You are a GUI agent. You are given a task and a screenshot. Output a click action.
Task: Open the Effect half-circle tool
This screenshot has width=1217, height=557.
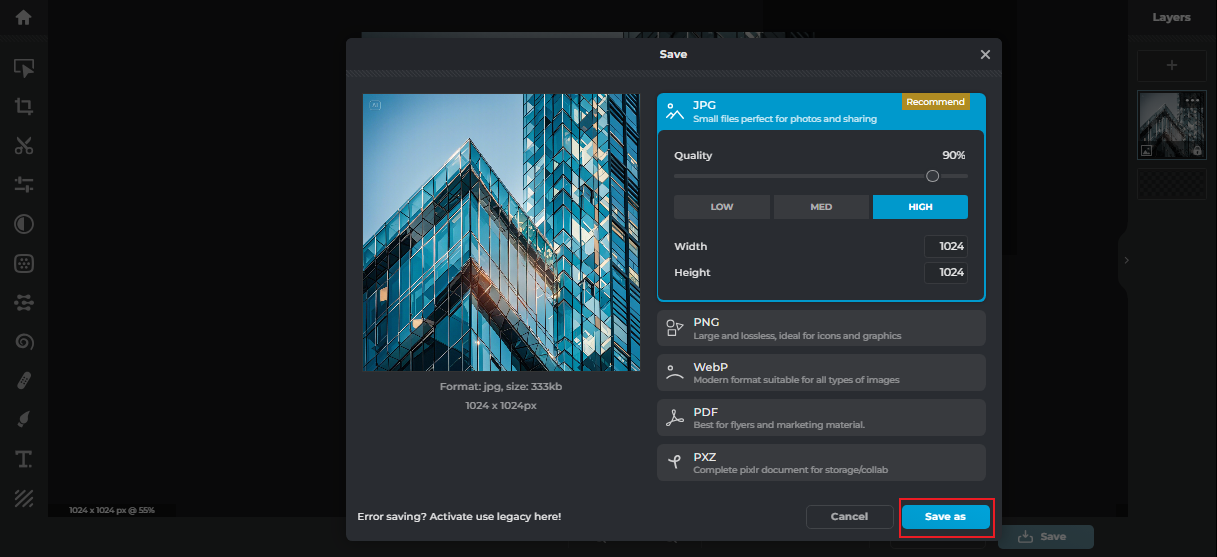(x=24, y=224)
